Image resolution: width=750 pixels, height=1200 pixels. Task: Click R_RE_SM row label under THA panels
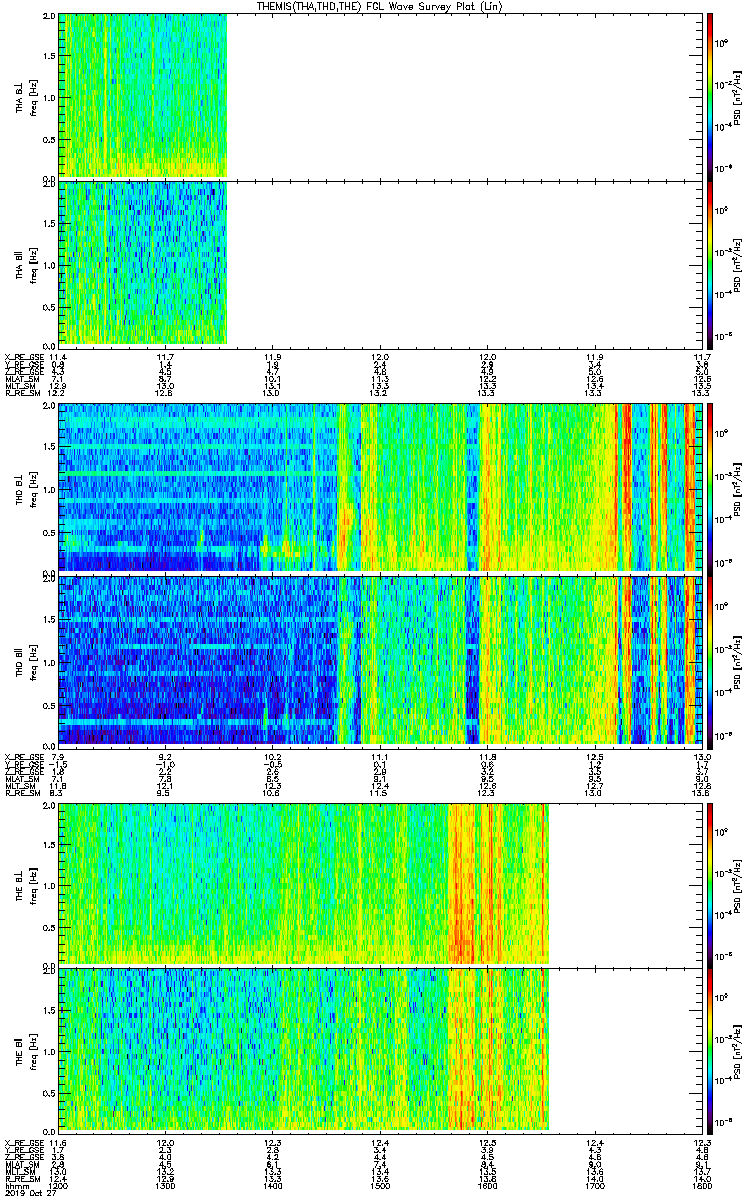tap(22, 393)
